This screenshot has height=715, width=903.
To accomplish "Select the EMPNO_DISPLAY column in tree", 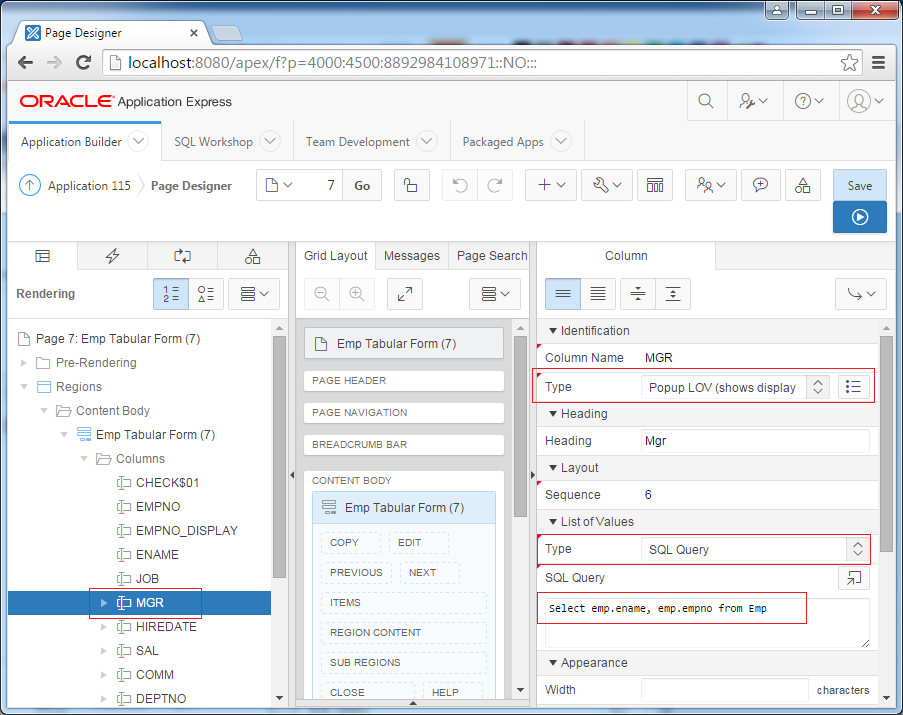I will pos(187,531).
